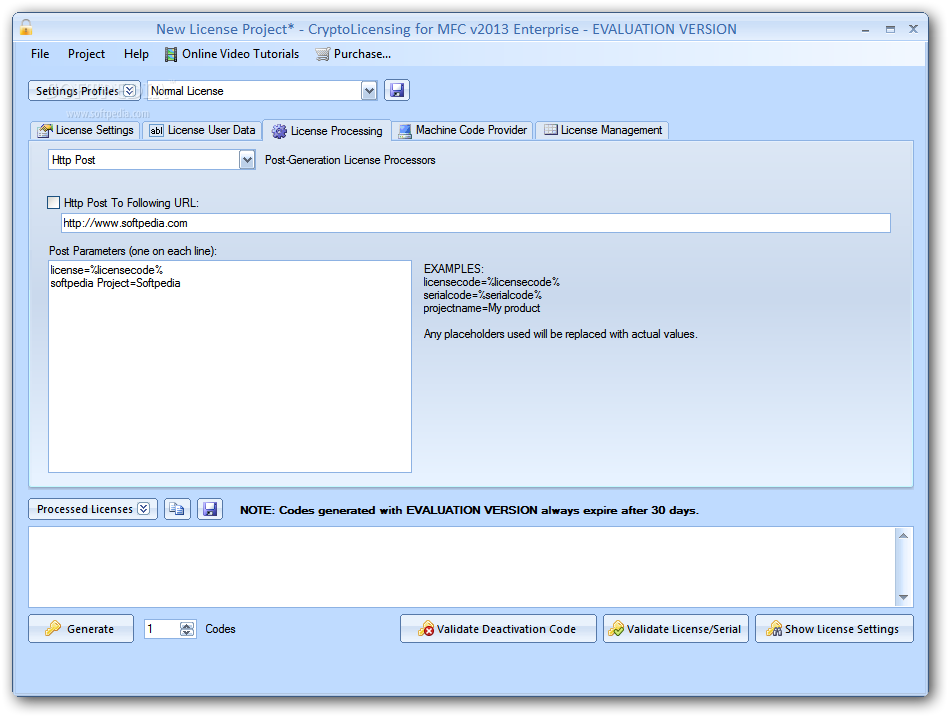Click the save processed licenses floppy icon
The width and height of the screenshot is (949, 717).
pos(210,509)
